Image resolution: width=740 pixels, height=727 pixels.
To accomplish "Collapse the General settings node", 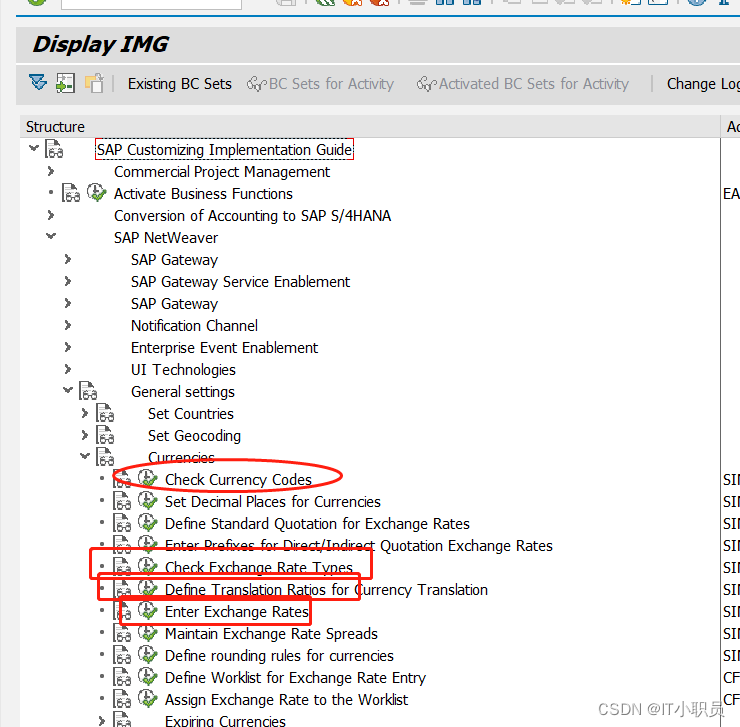I will pos(68,390).
